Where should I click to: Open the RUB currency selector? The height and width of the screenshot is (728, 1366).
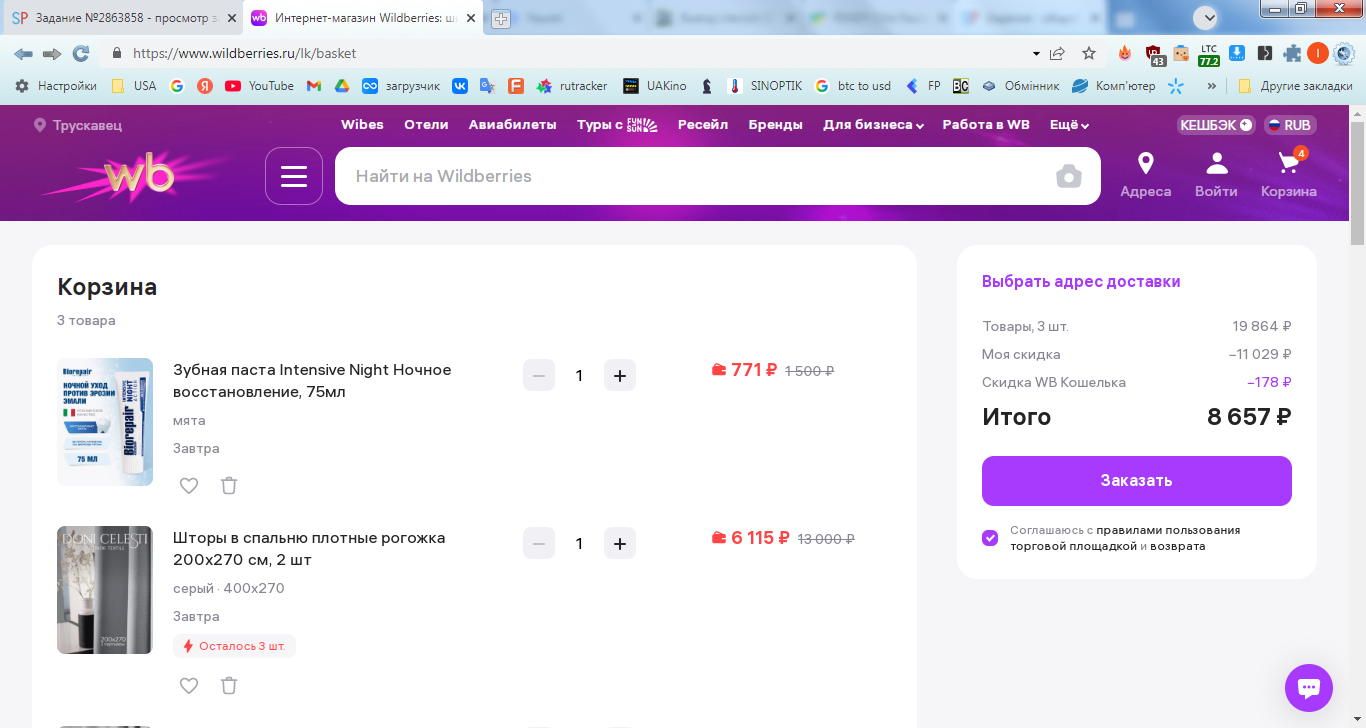[1290, 125]
